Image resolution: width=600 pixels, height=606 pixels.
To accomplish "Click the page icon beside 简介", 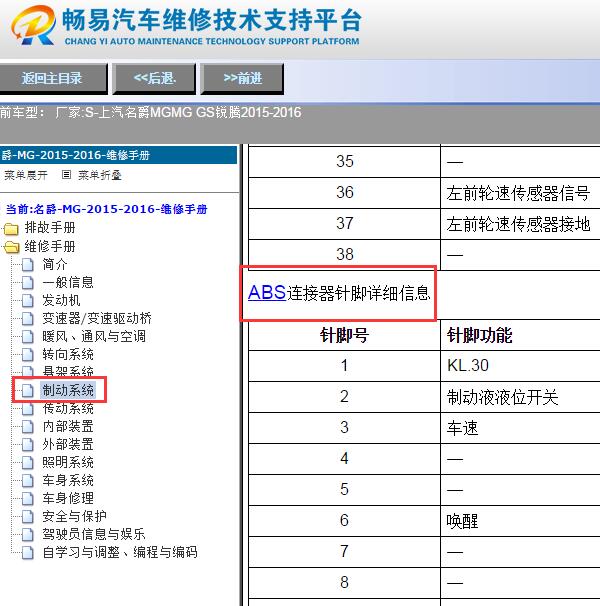I will click(x=27, y=265).
